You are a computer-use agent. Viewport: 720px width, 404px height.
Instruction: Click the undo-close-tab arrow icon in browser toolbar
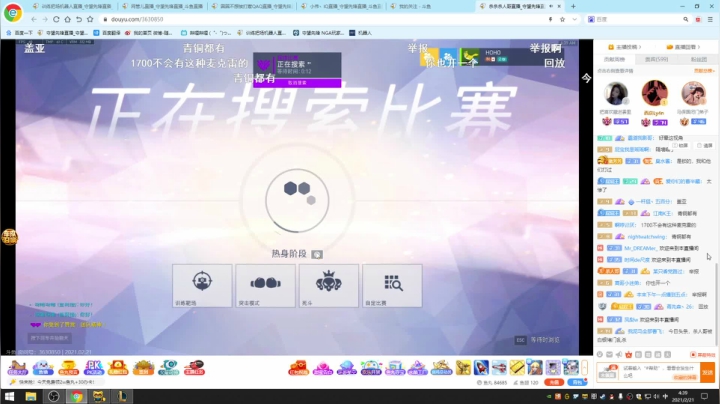click(79, 19)
